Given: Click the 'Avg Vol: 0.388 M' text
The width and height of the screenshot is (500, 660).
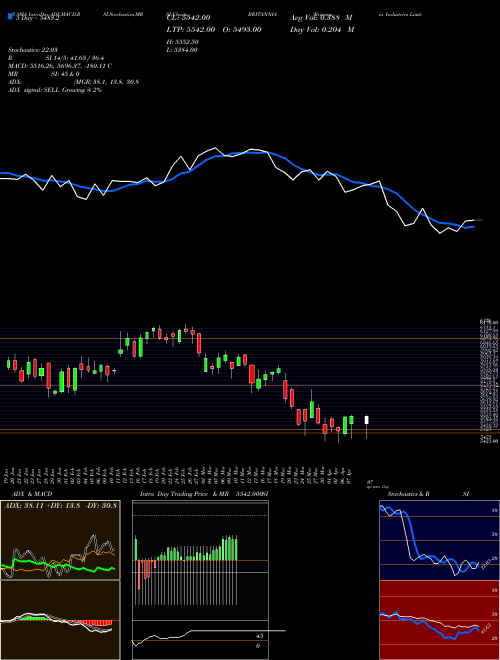Looking at the screenshot, I should click(x=321, y=18).
